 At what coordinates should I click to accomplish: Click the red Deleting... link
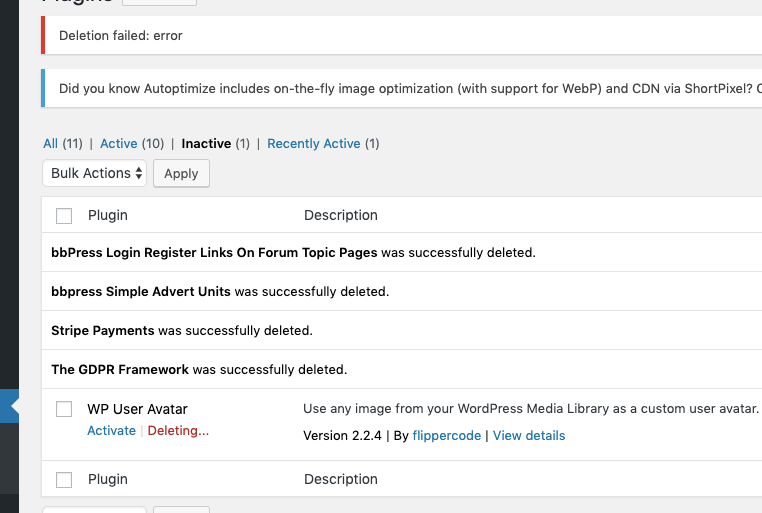178,431
